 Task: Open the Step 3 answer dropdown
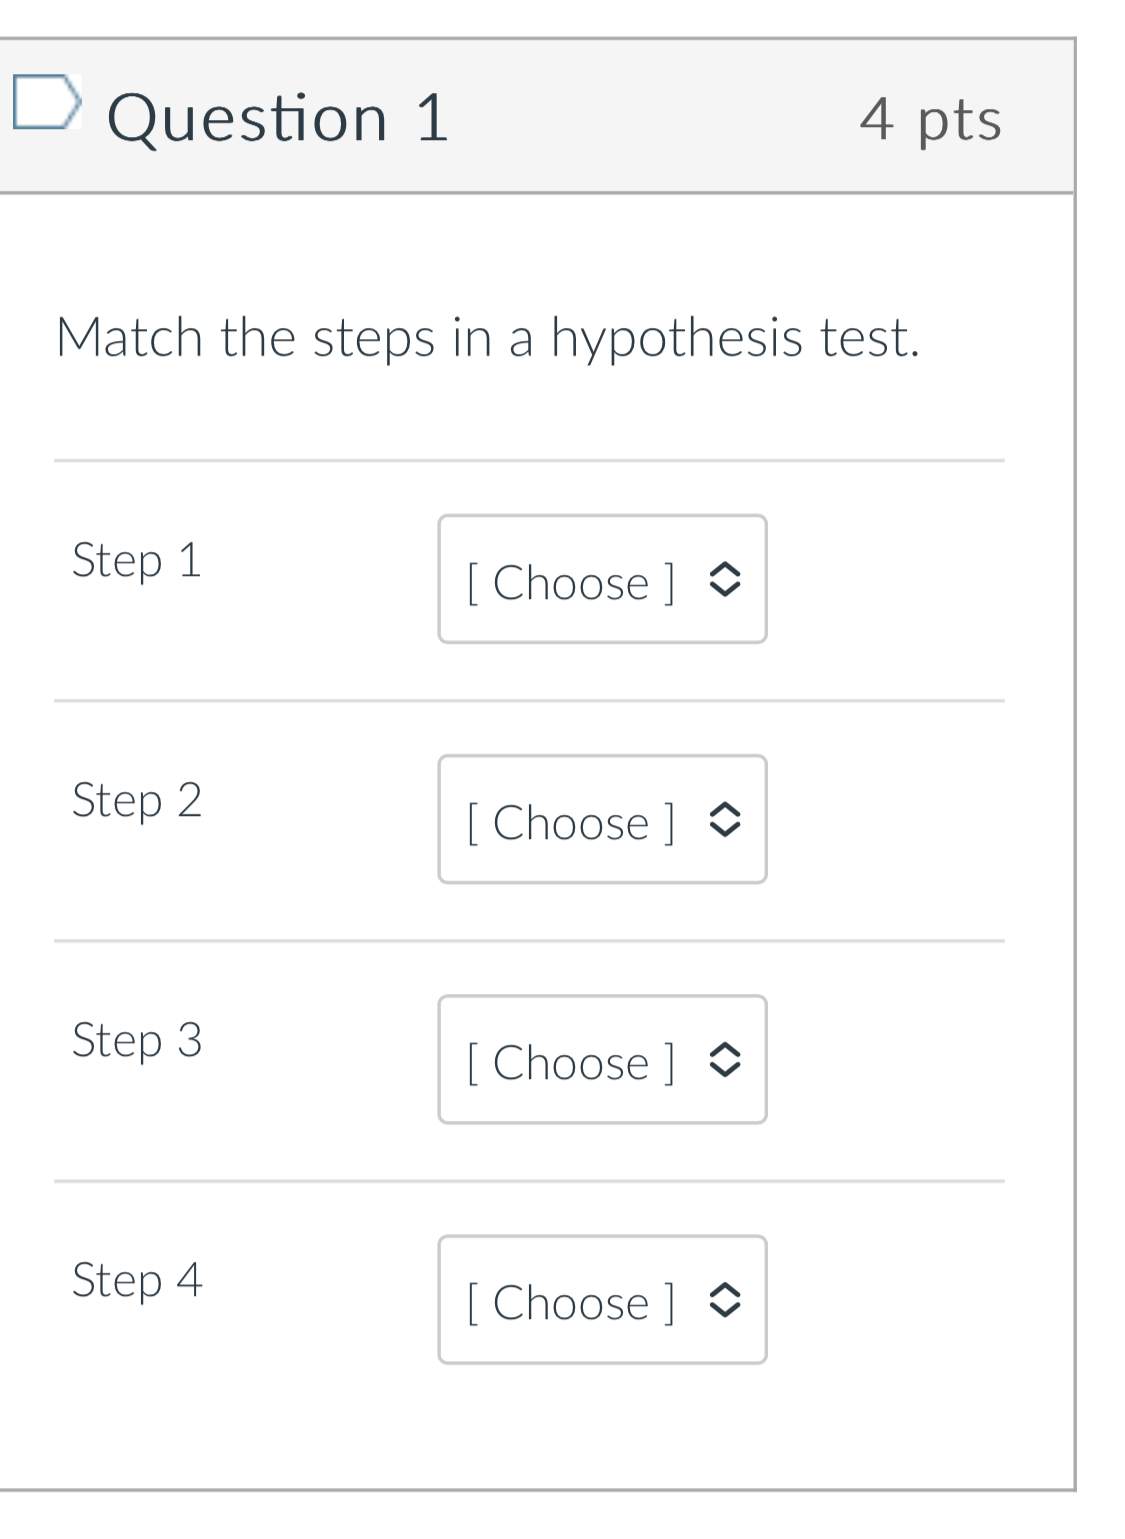click(602, 1060)
